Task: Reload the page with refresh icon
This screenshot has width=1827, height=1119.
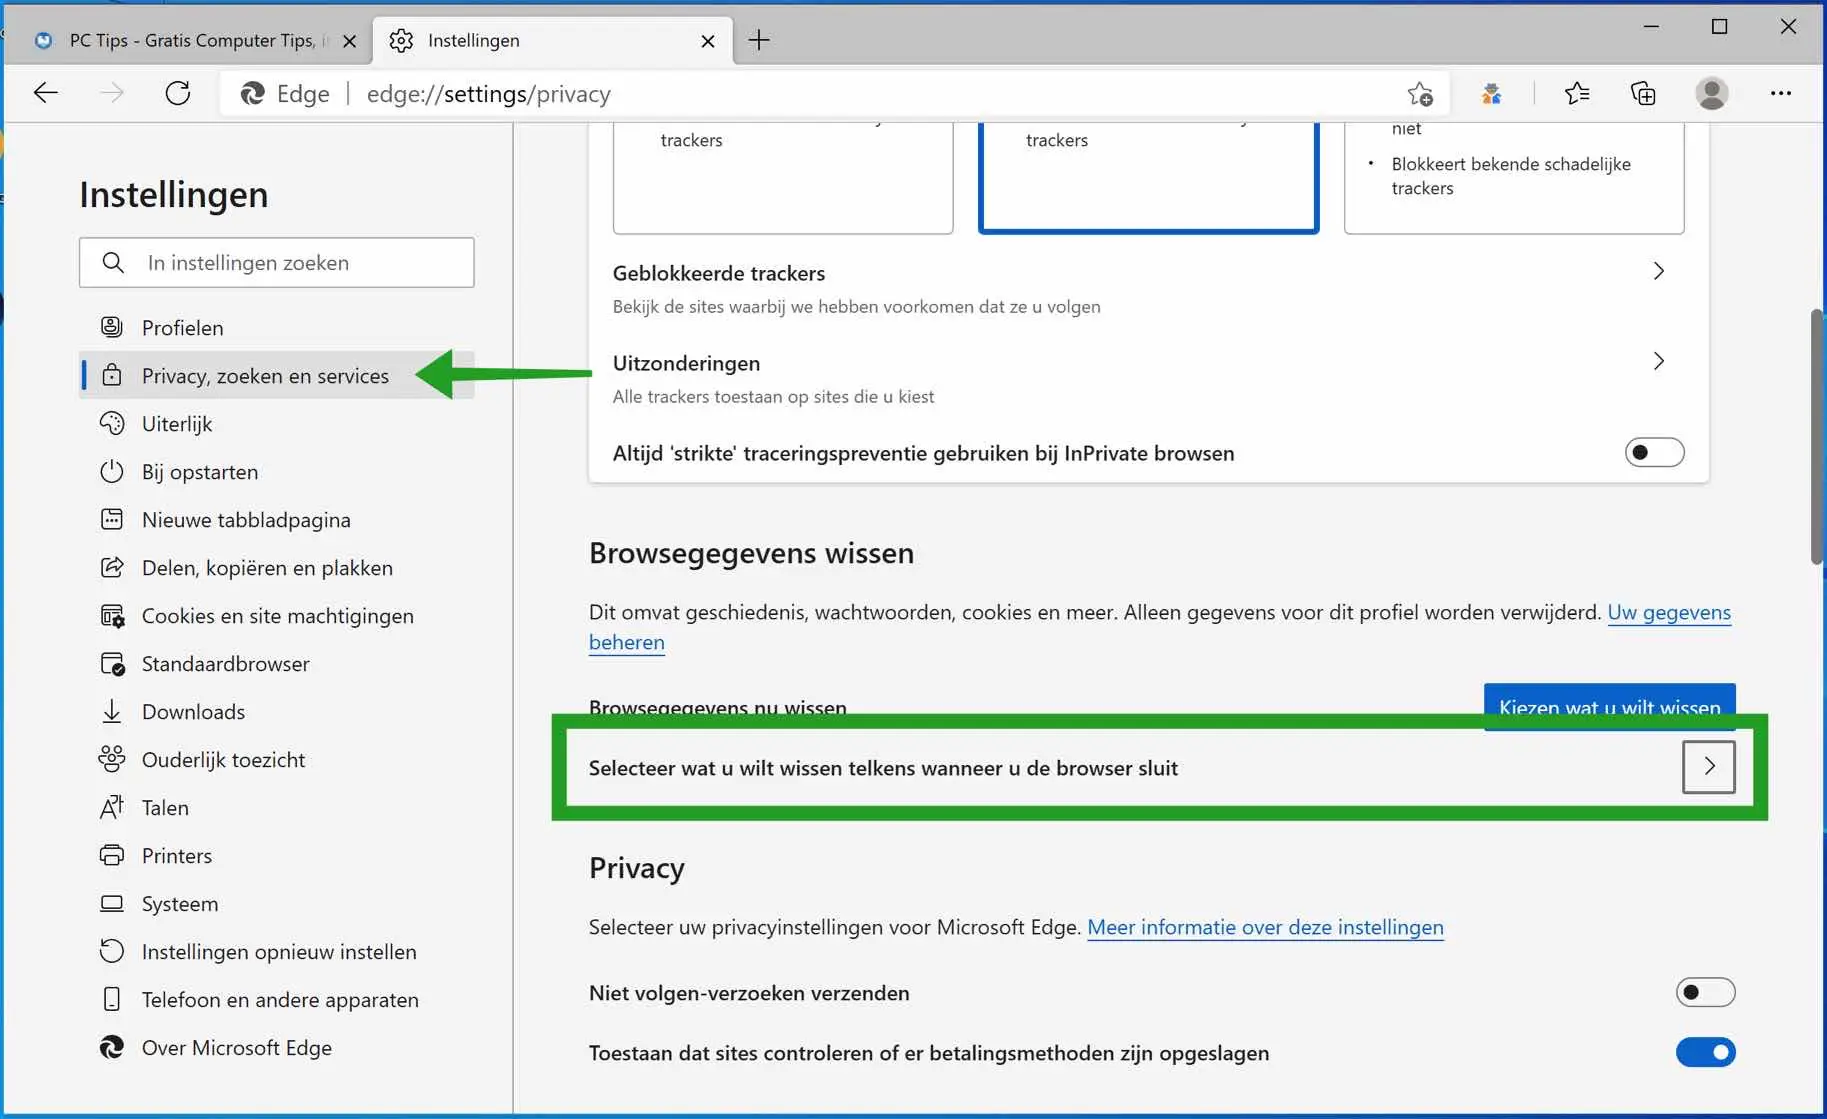Action: coord(178,94)
